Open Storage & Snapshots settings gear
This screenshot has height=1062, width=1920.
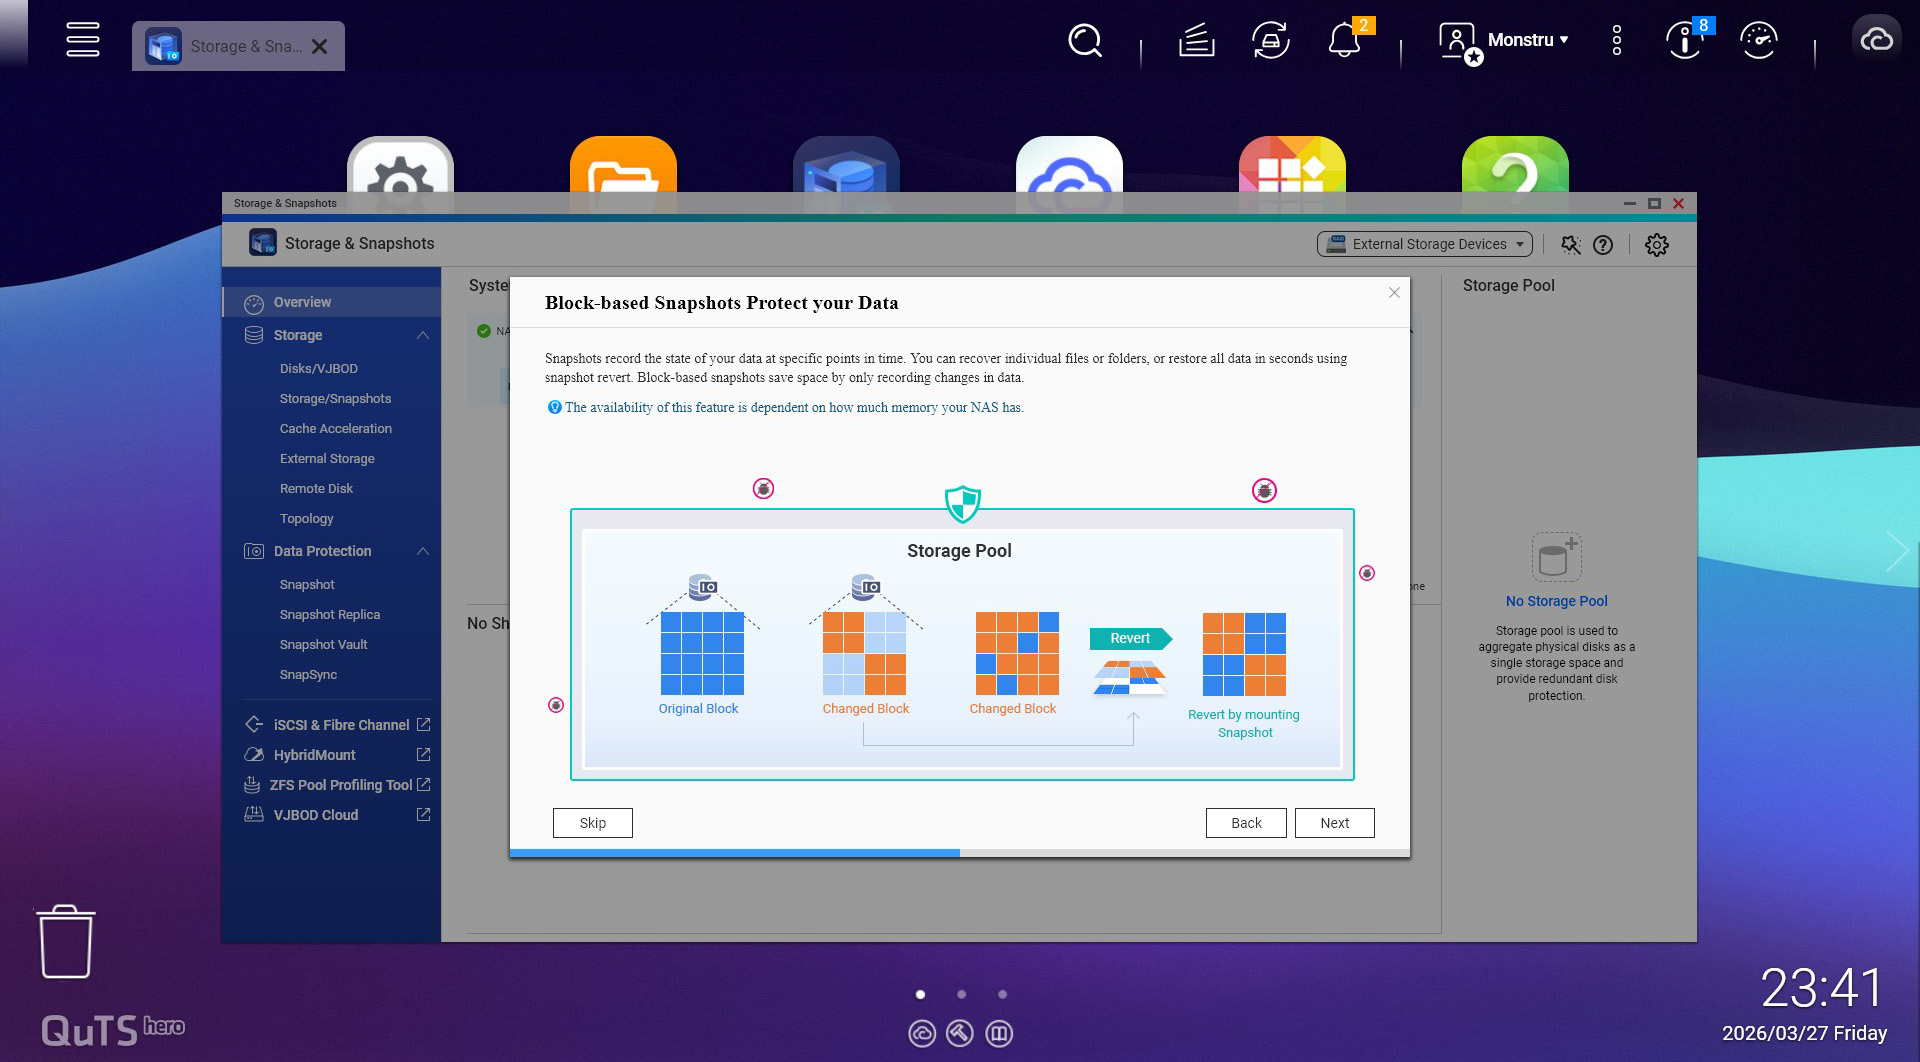1656,245
